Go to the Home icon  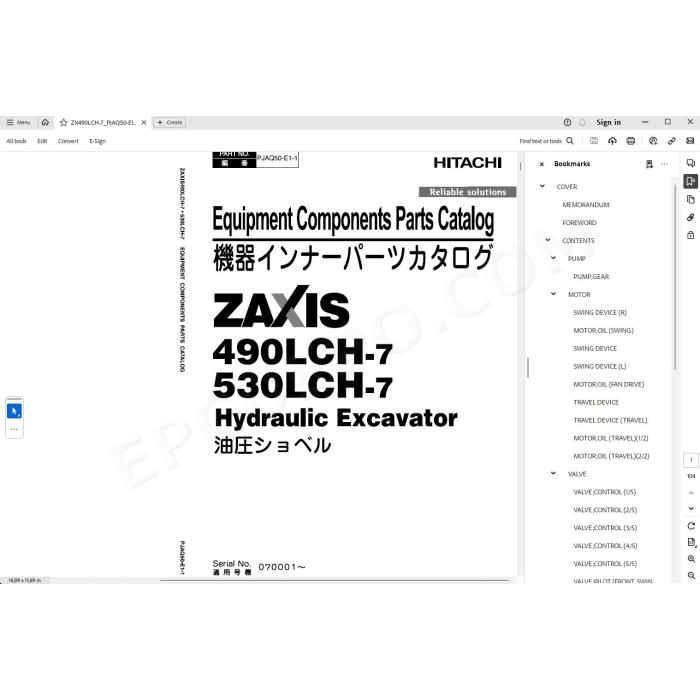click(x=45, y=122)
